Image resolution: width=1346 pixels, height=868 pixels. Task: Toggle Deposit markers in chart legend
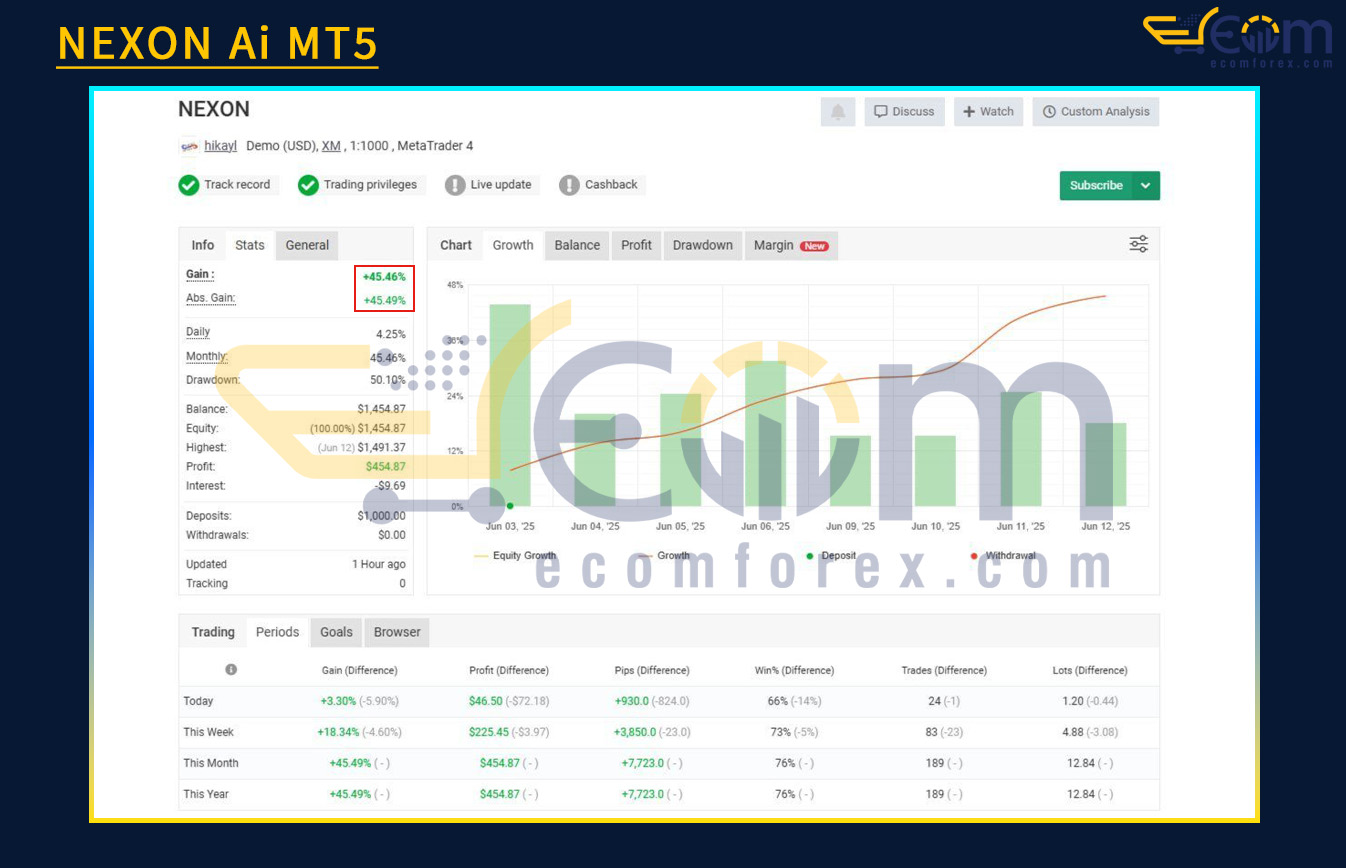click(x=831, y=556)
